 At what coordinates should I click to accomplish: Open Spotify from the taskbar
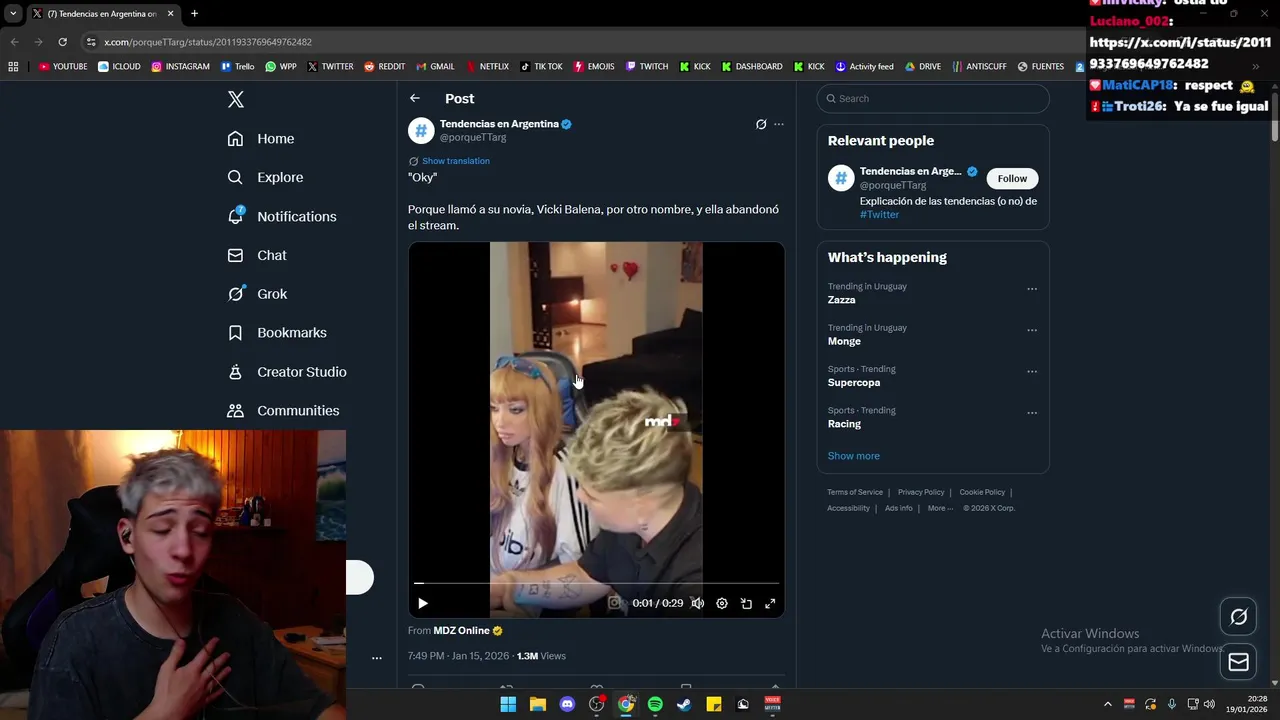click(x=655, y=704)
